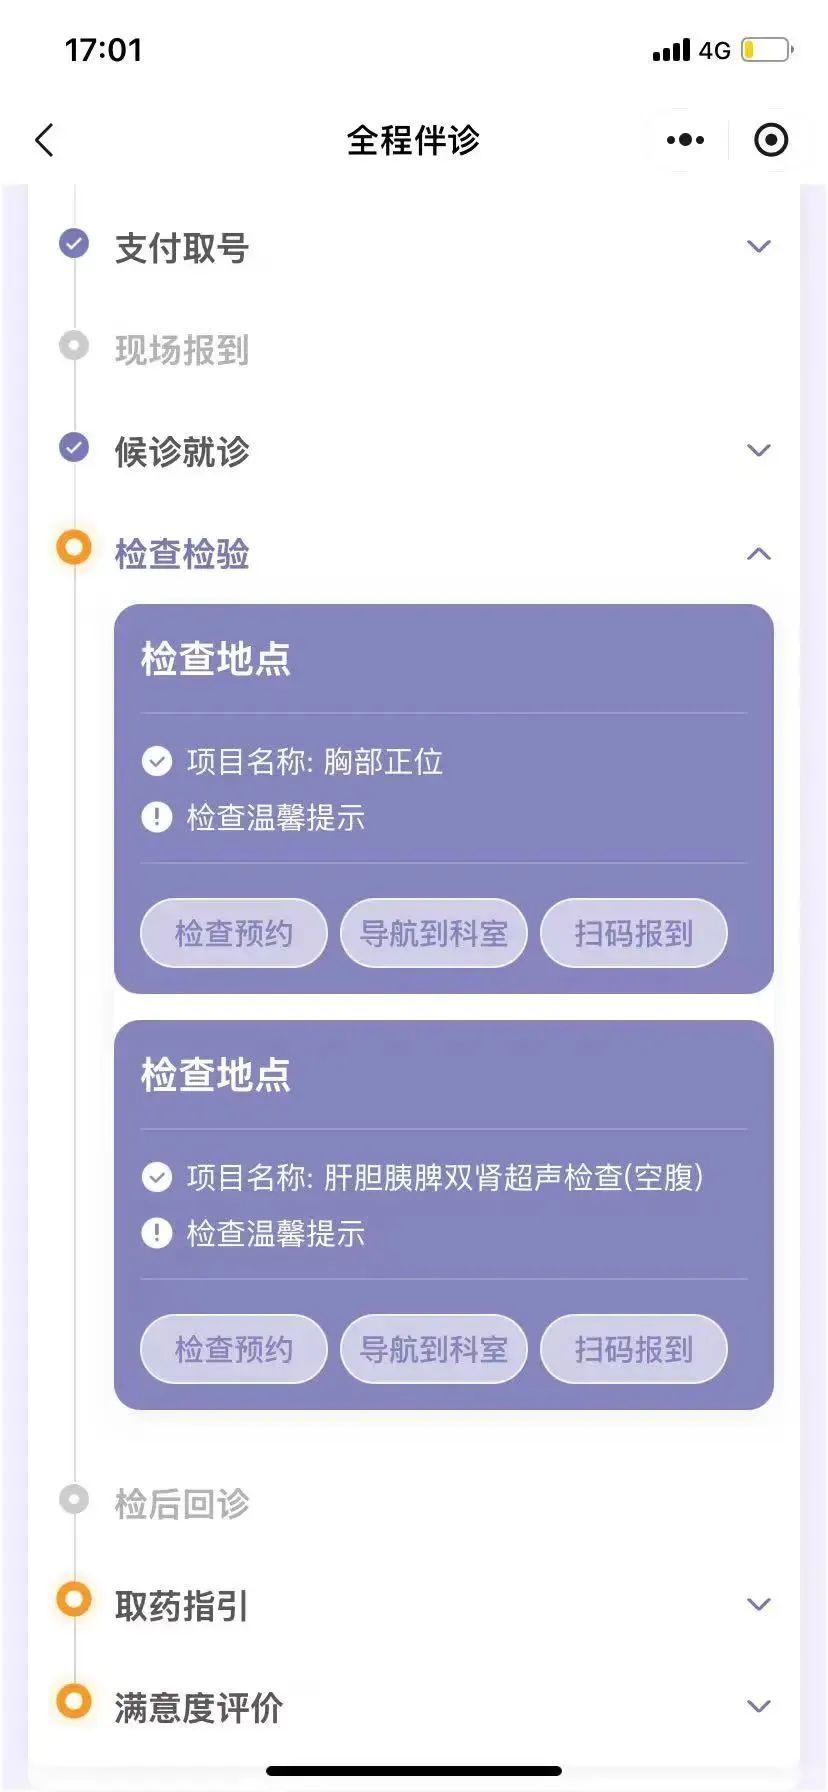Tap 检查预约 button for 胸部正位
The image size is (828, 1792).
pos(234,934)
